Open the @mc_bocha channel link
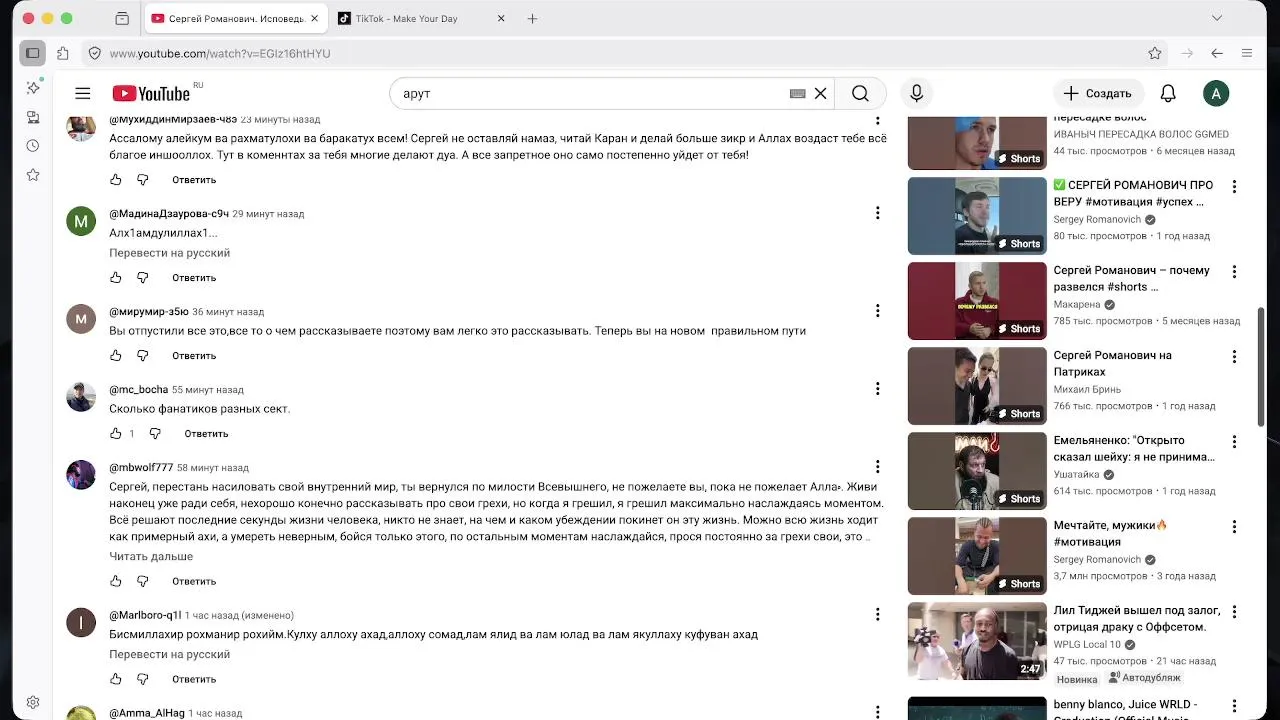Image resolution: width=1280 pixels, height=720 pixels. (x=139, y=389)
